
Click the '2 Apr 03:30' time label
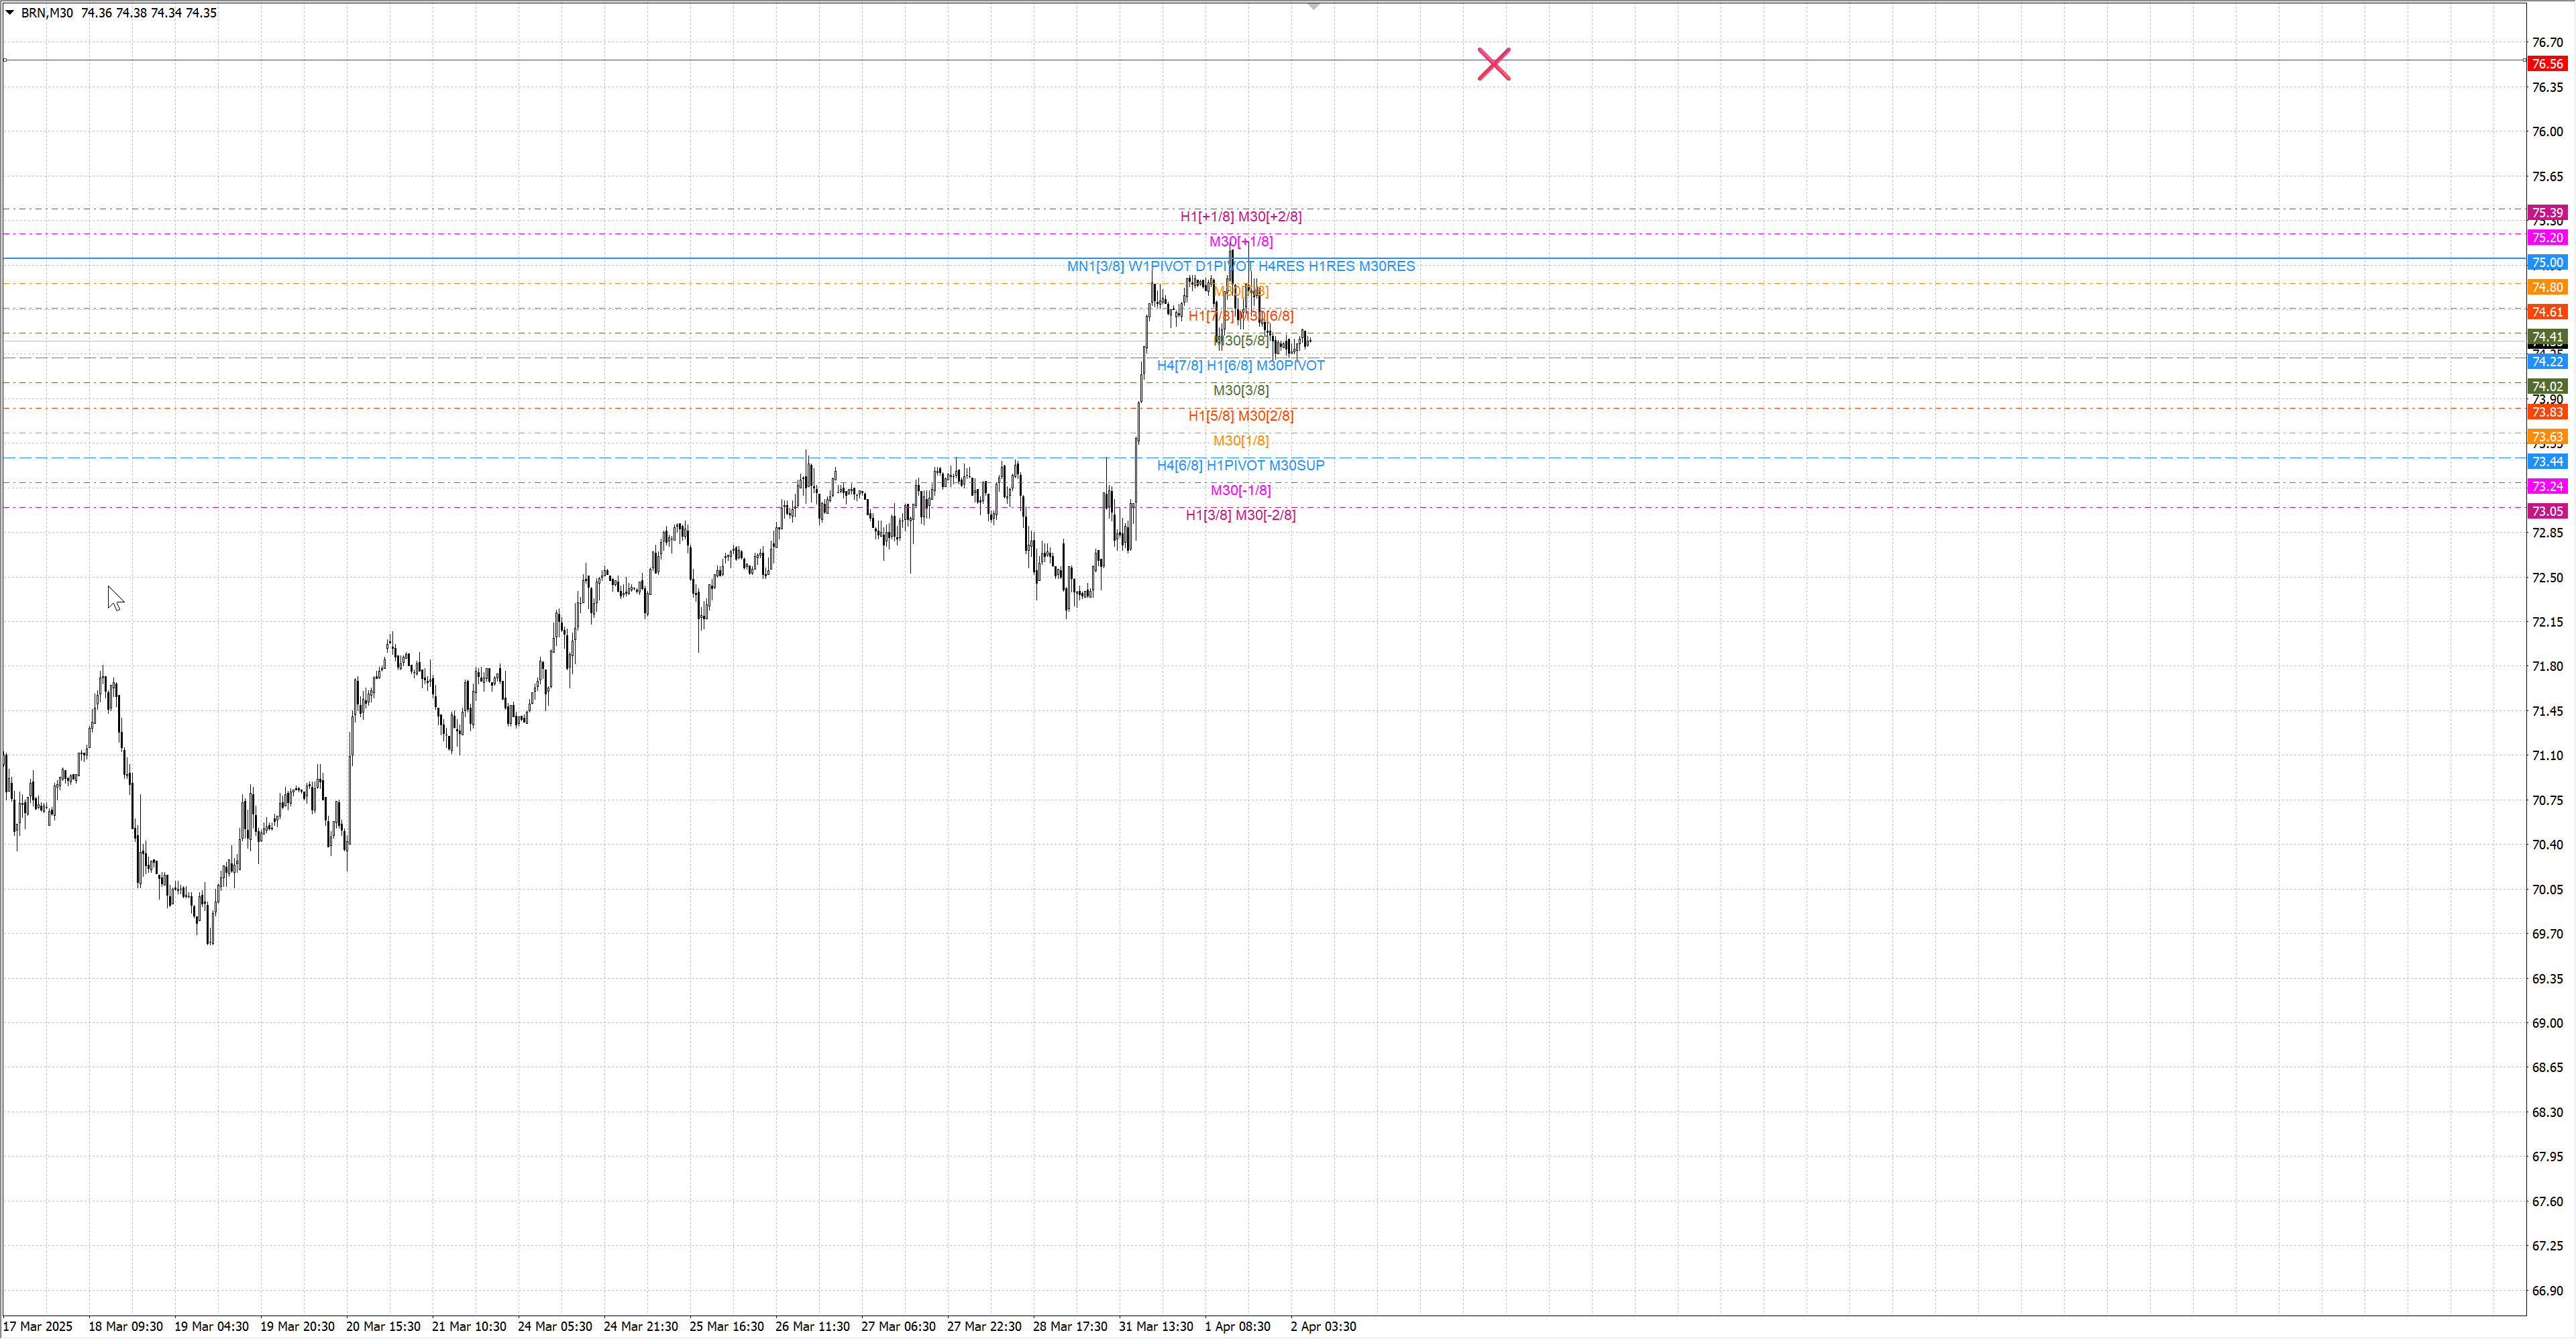pos(1323,1326)
